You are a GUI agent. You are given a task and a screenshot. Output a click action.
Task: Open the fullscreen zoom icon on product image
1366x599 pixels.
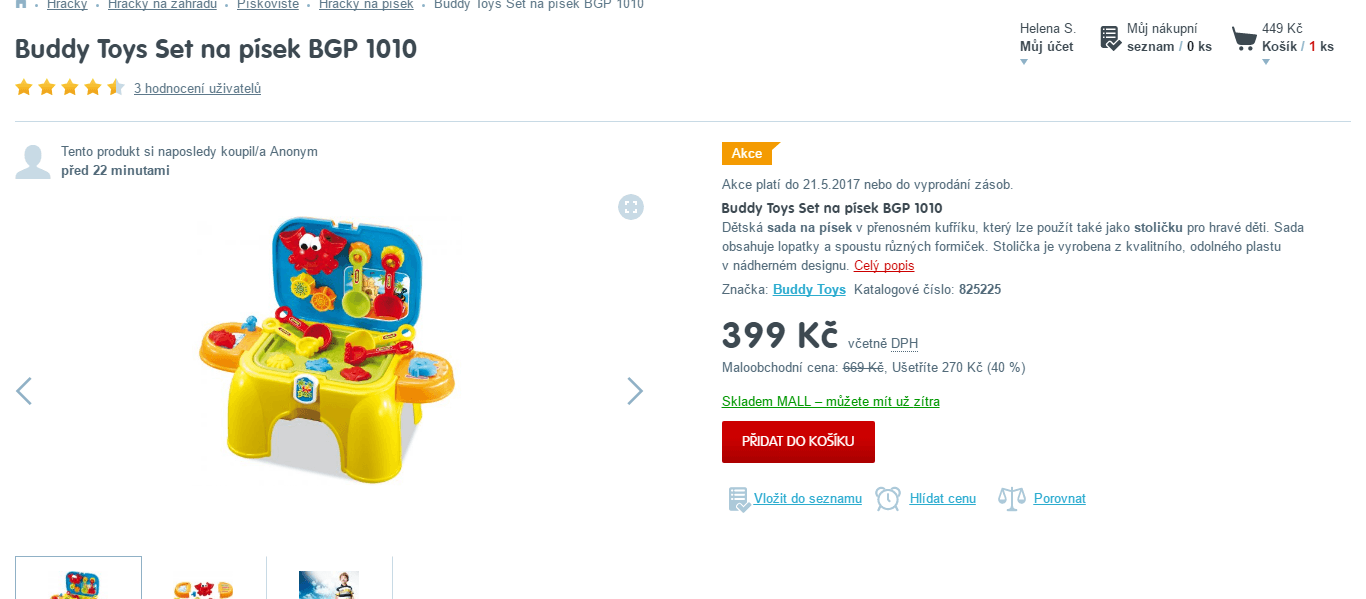click(x=631, y=207)
